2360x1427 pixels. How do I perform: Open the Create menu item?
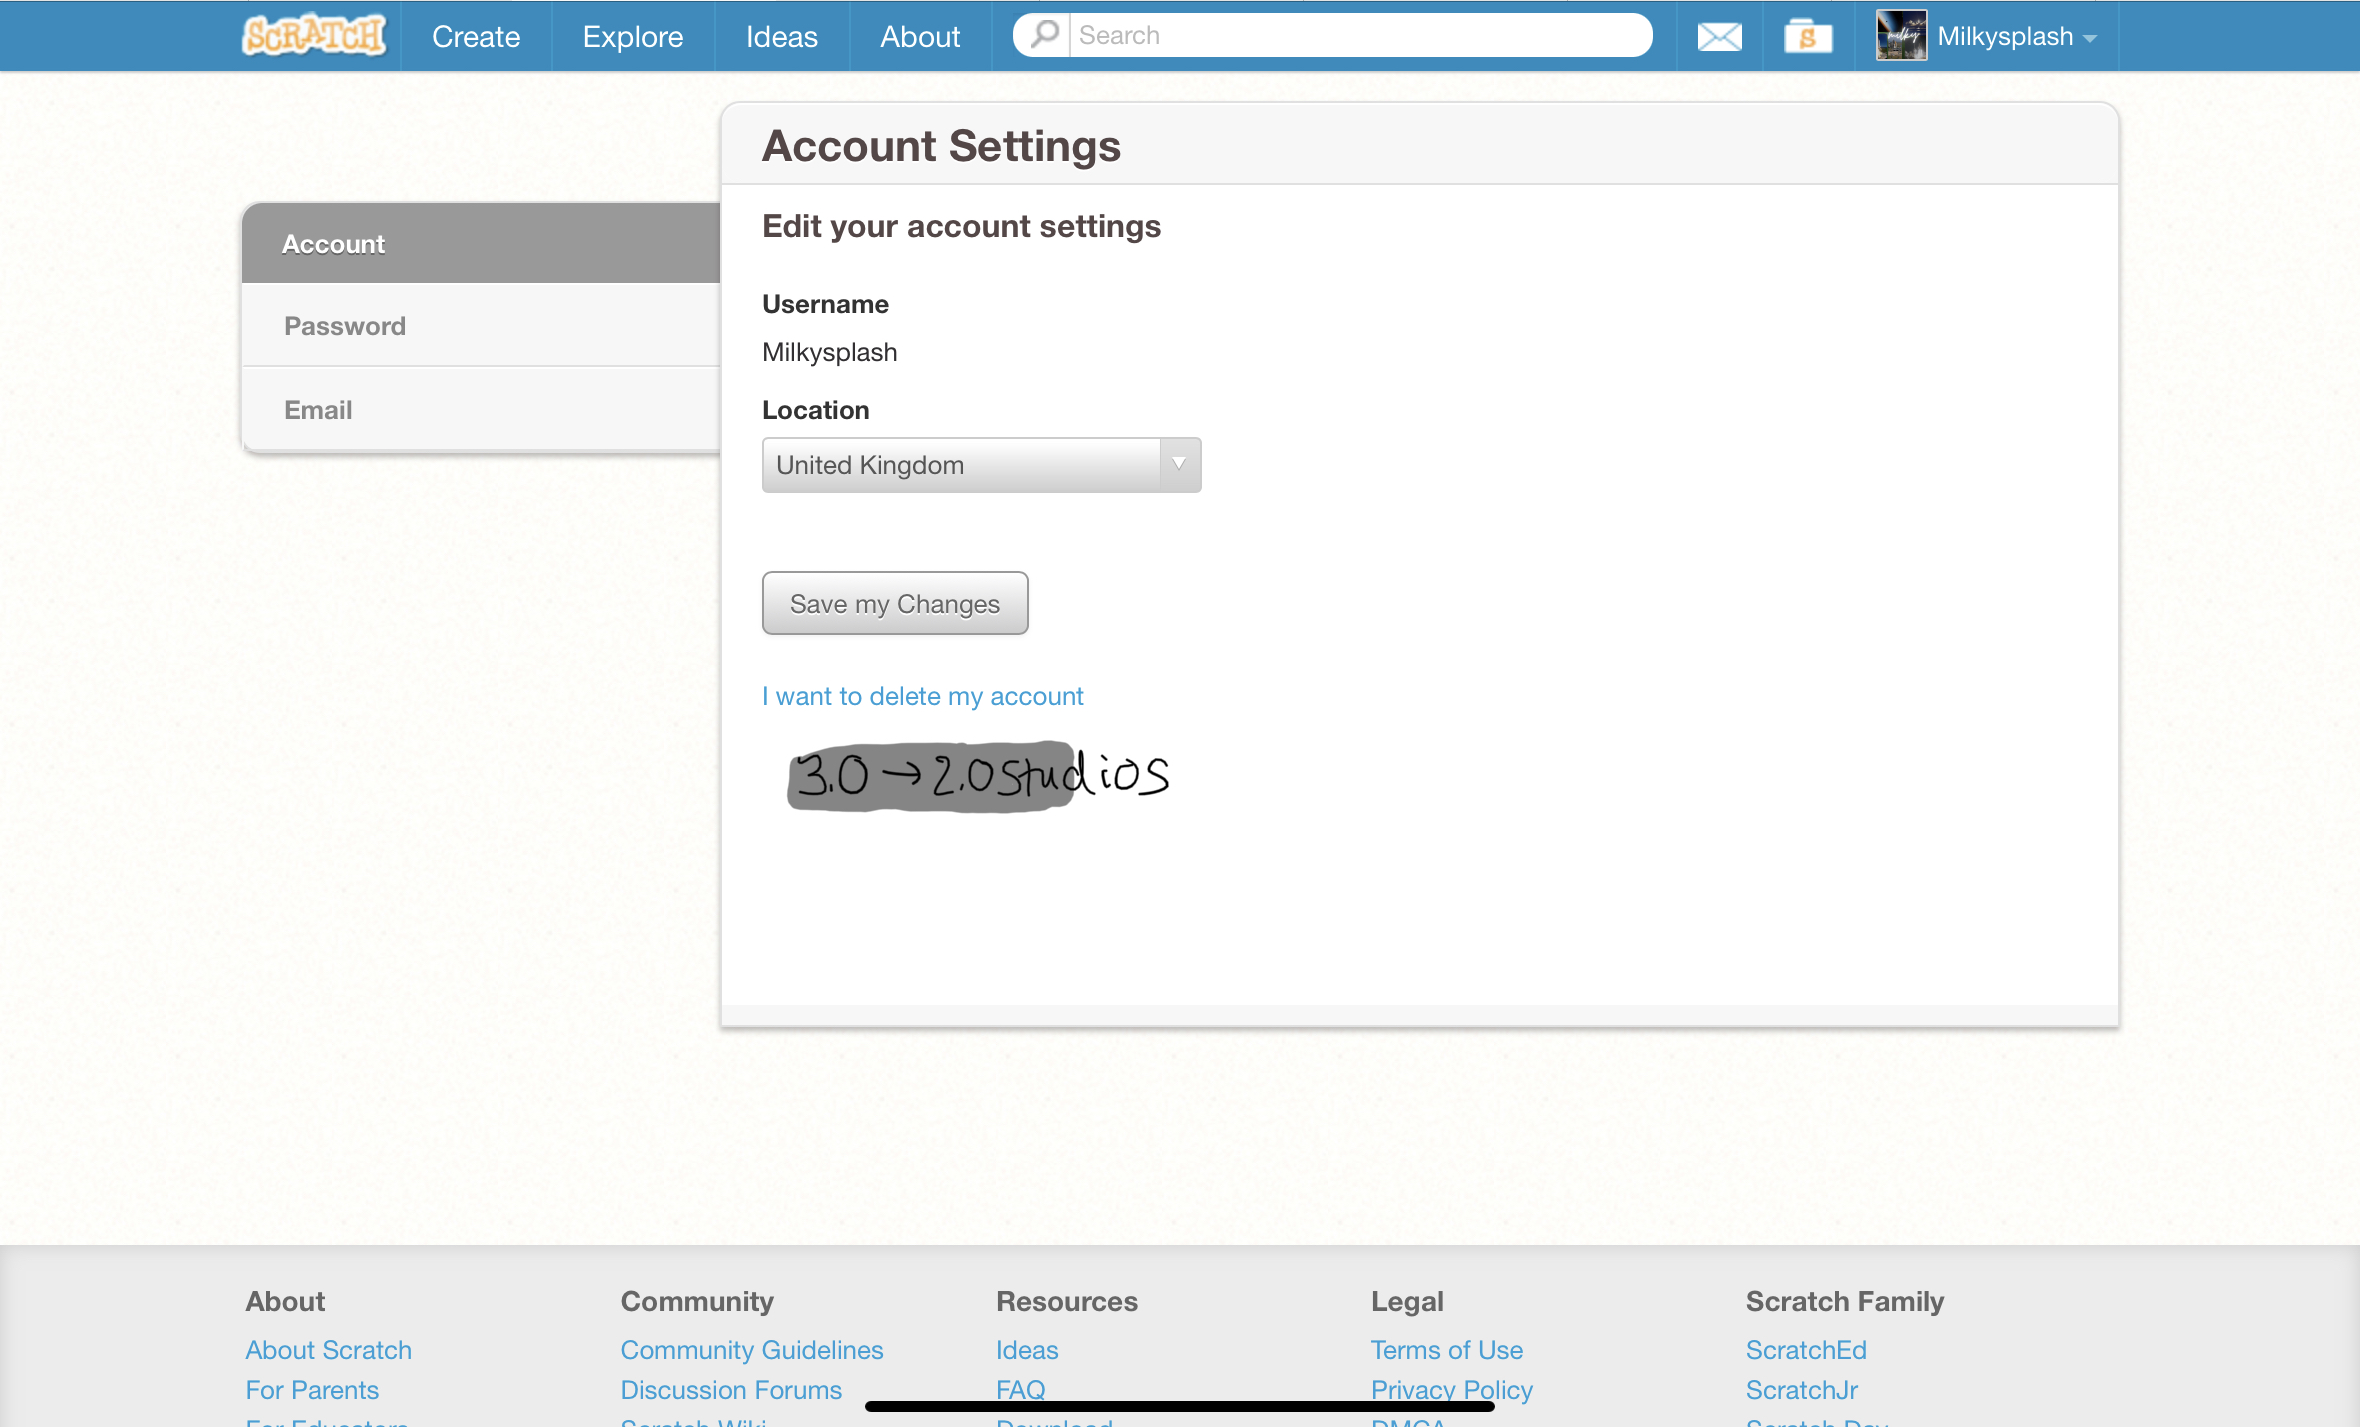pos(476,37)
